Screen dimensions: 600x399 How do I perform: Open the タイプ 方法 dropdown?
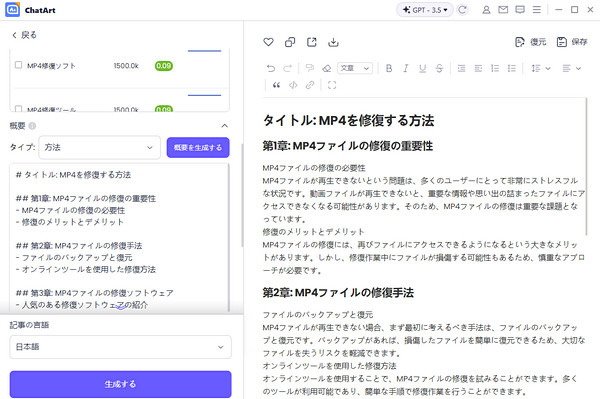point(99,147)
